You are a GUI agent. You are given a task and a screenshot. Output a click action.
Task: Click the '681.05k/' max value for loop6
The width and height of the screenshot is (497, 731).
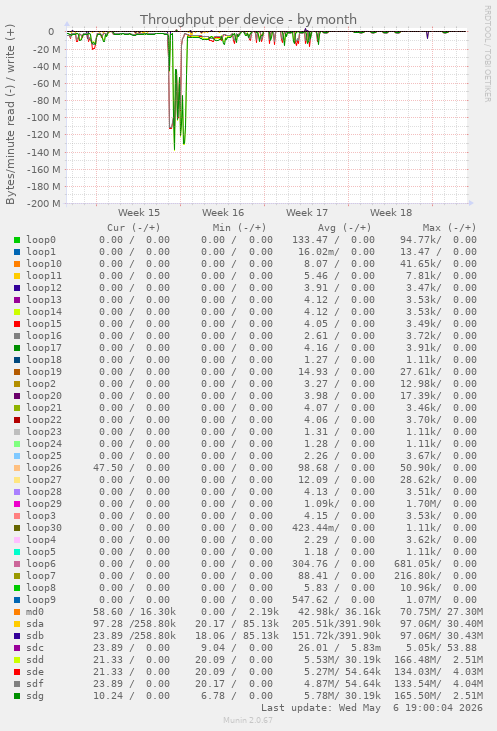418,564
